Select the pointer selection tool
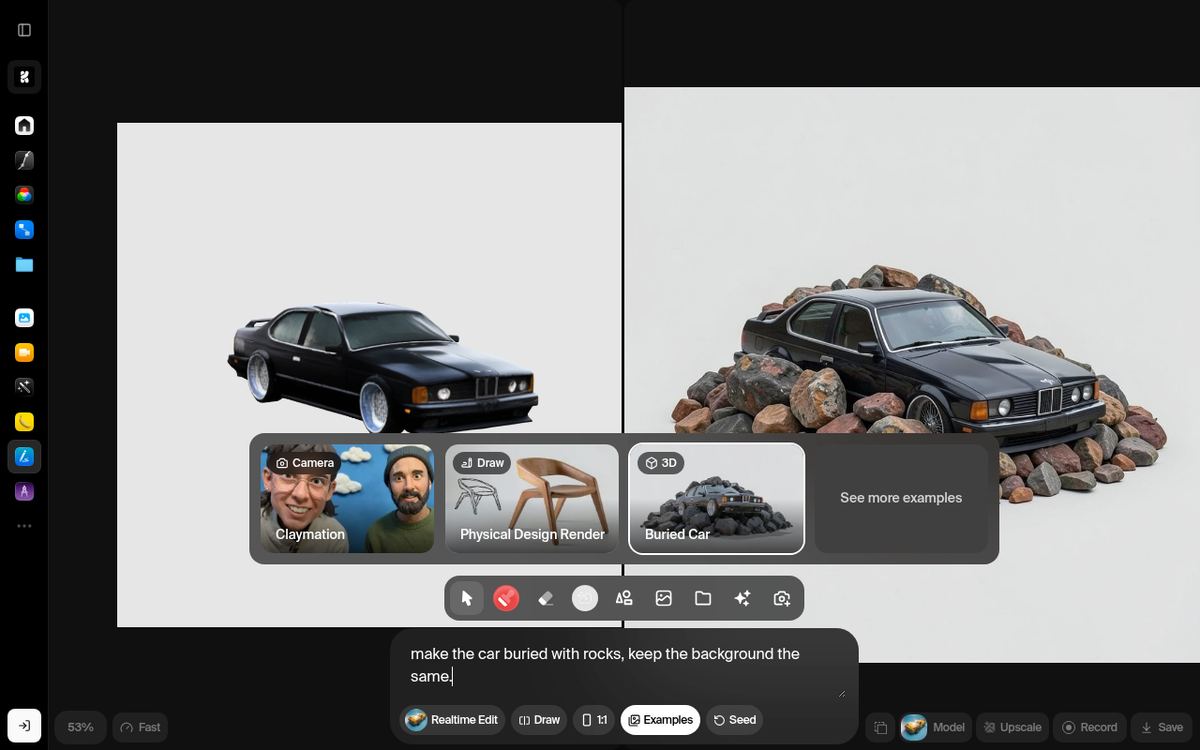The image size is (1200, 750). point(466,598)
